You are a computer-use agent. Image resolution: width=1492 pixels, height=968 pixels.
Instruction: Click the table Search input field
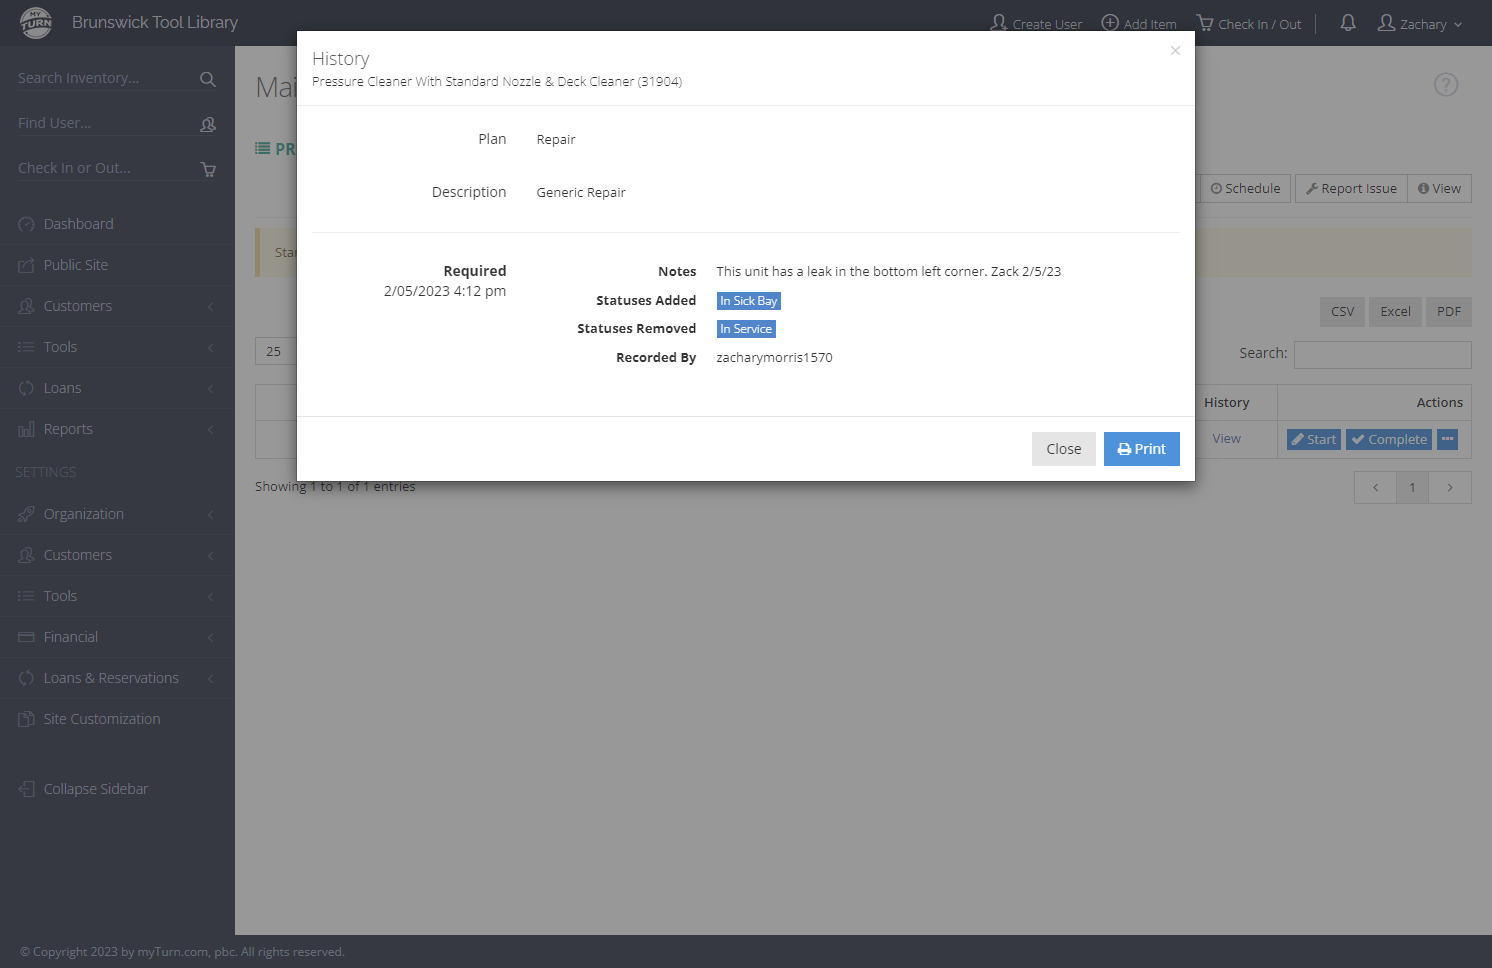pyautogui.click(x=1383, y=354)
